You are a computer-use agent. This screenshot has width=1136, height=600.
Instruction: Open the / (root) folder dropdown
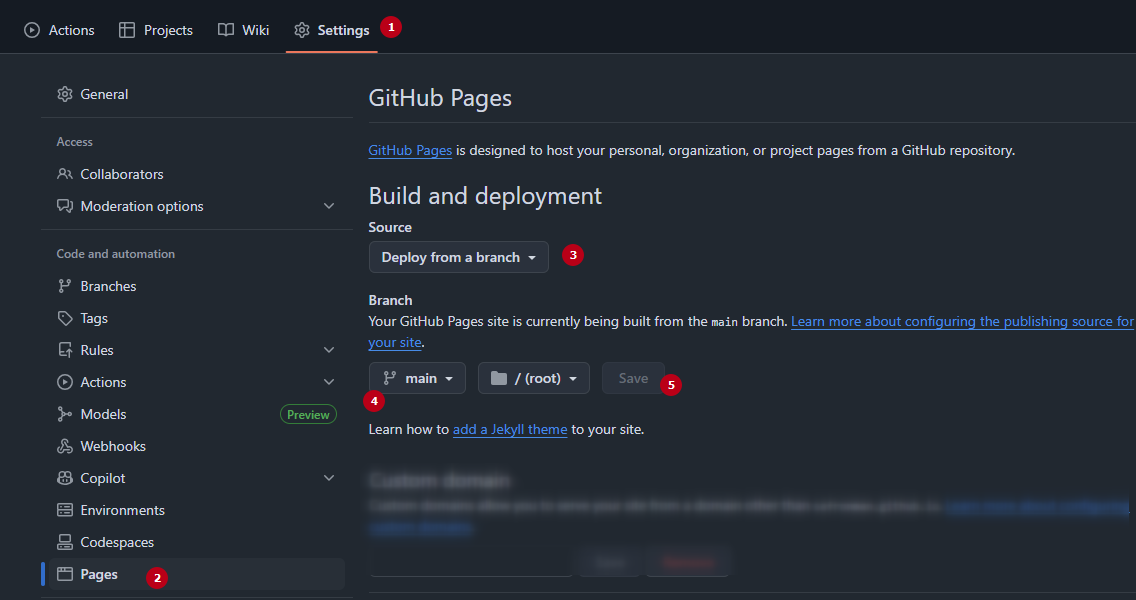coord(533,378)
